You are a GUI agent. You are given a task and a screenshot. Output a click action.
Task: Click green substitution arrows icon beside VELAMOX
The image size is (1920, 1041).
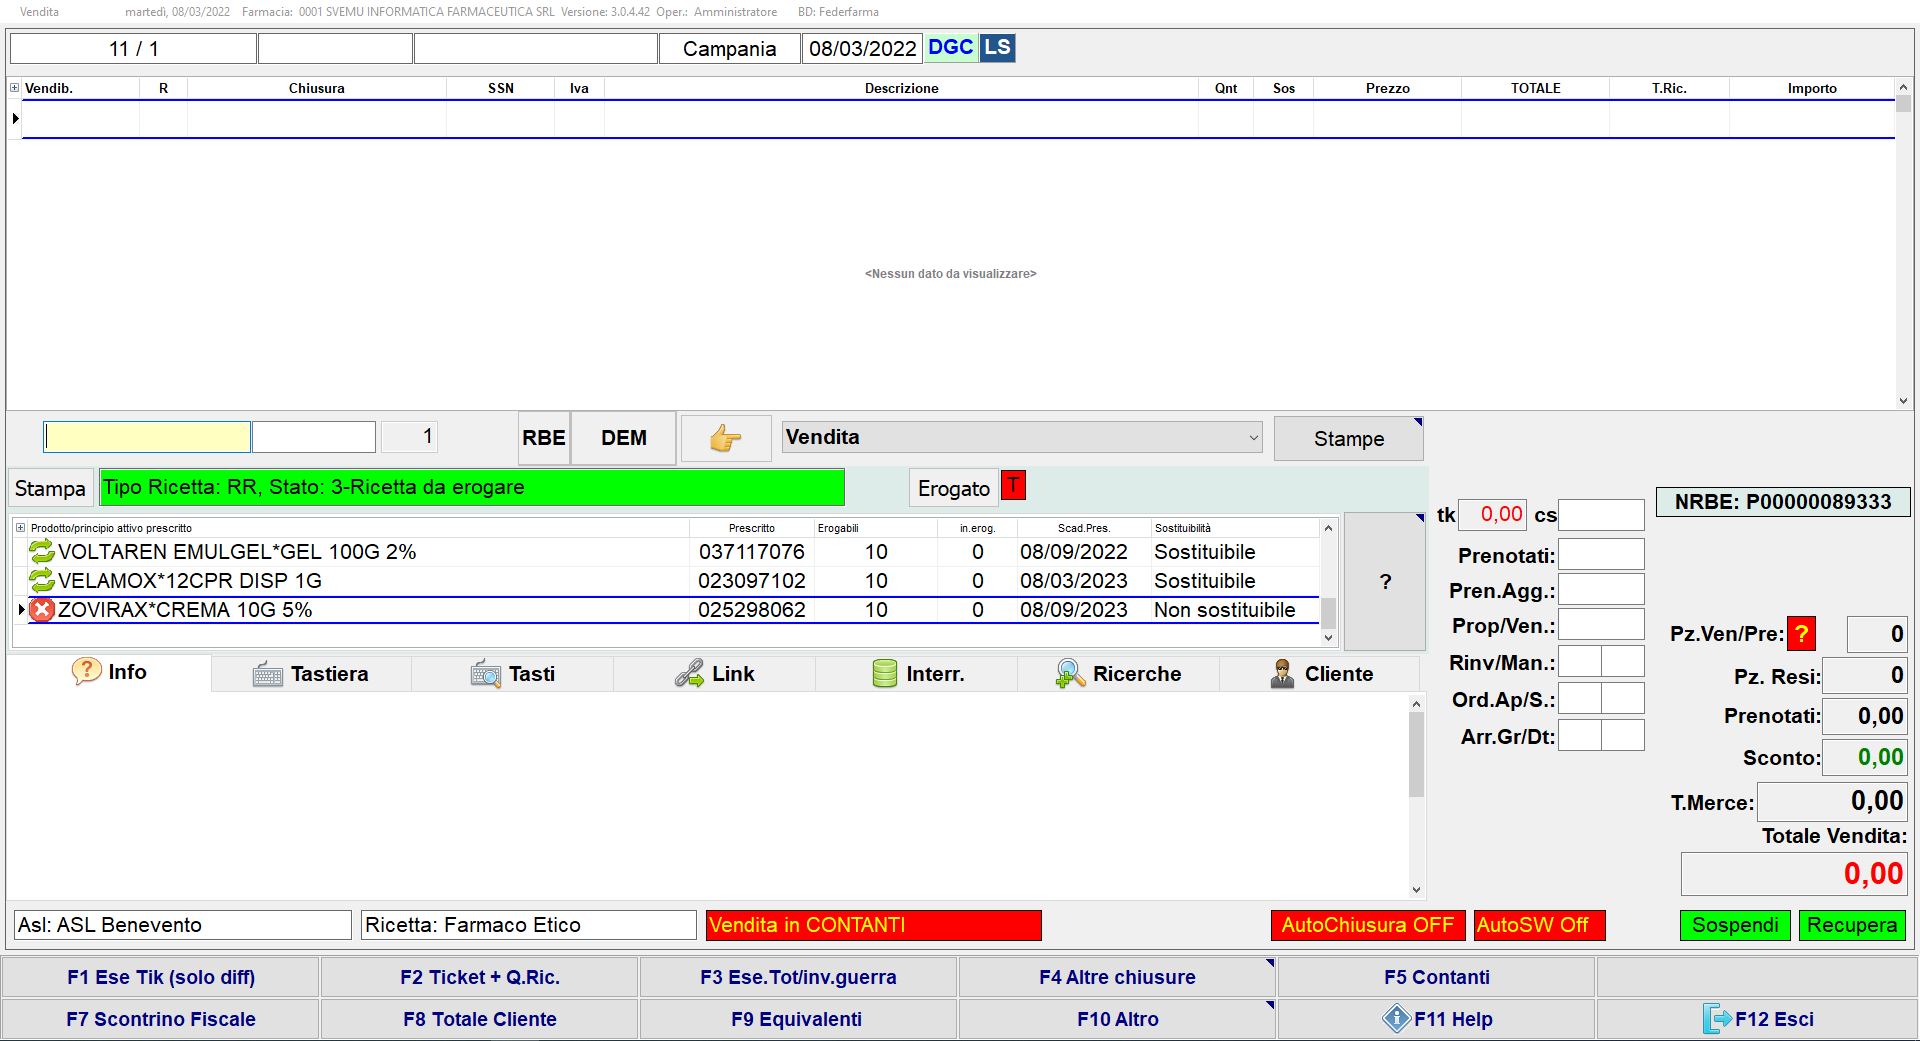(42, 580)
